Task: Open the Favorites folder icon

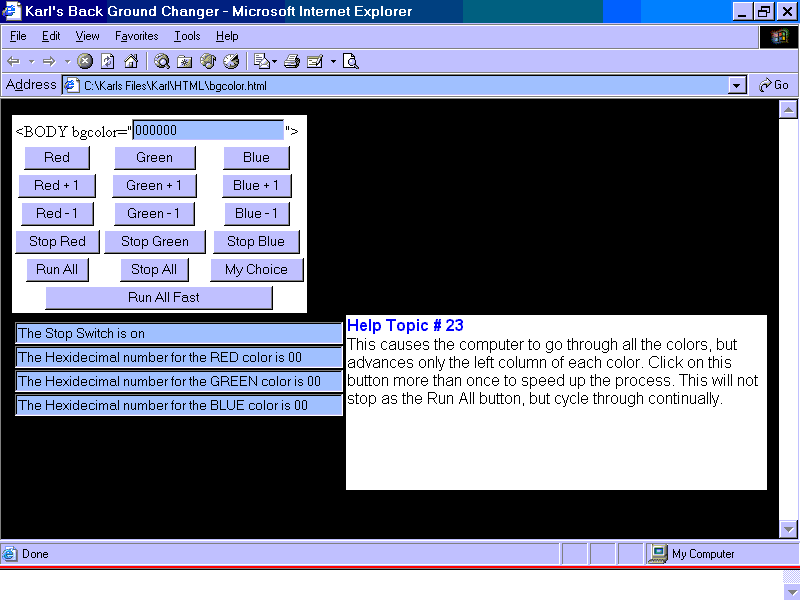Action: coord(184,61)
